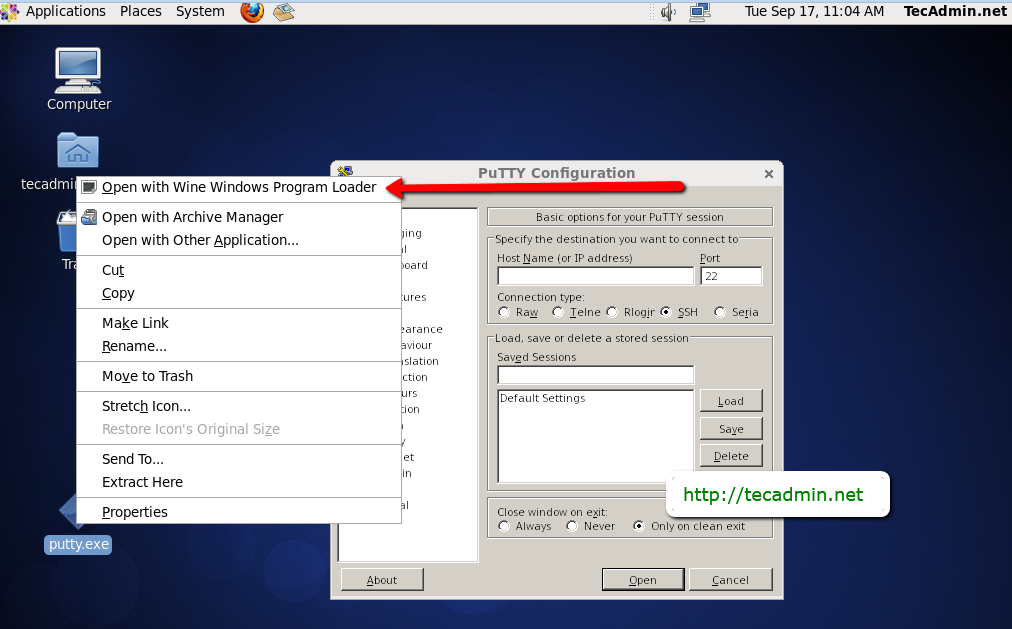
Task: Open the network connection icon in the panel
Action: [700, 12]
